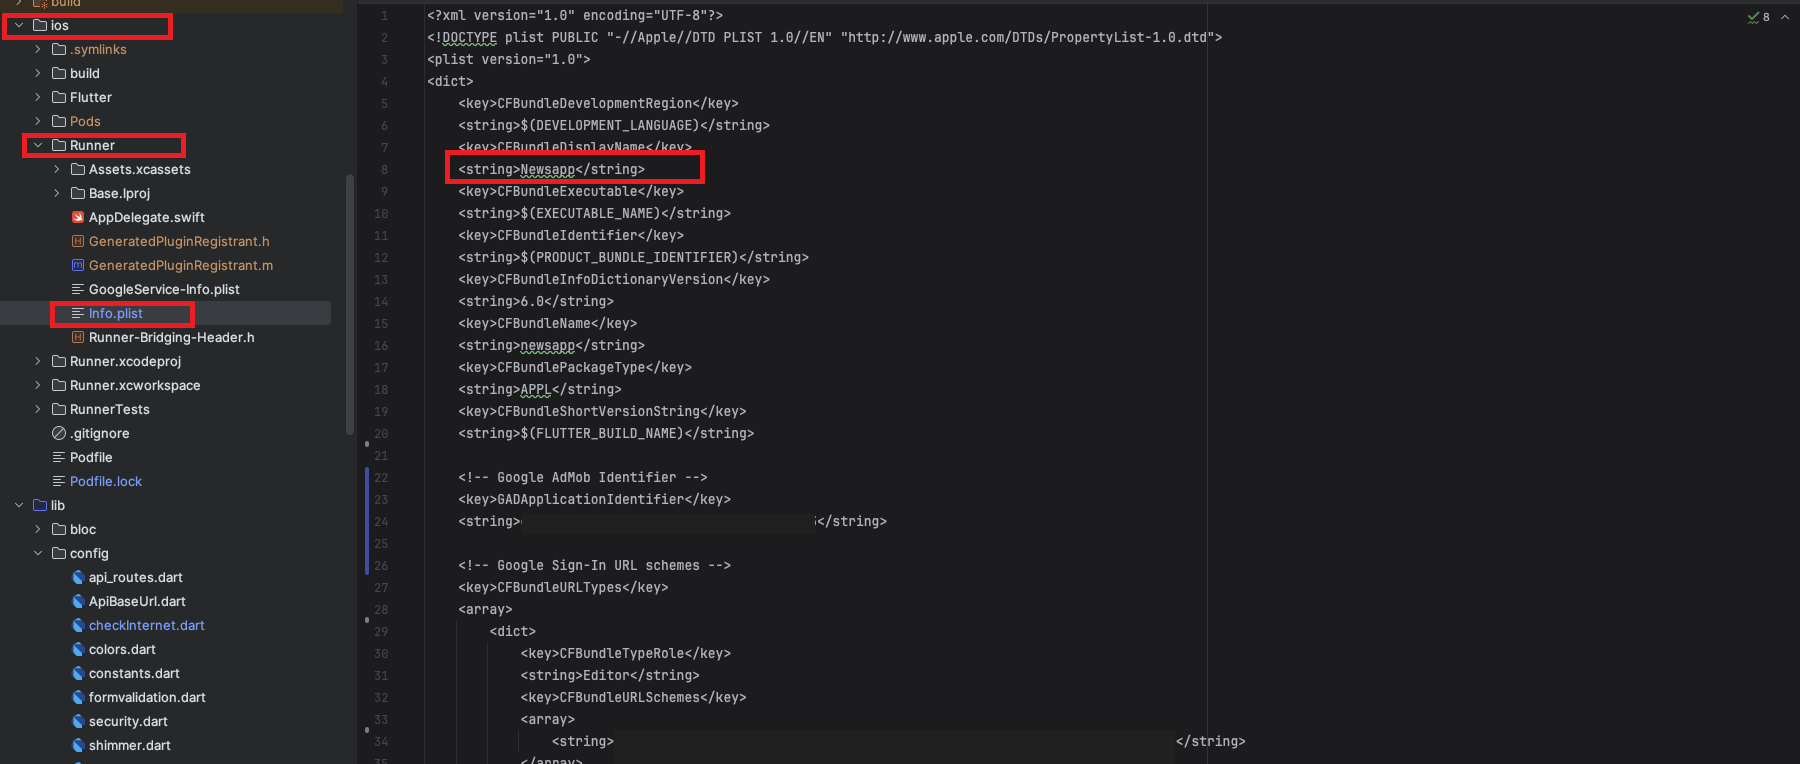Collapse the config folder under lib
Screen dimensions: 1800x764
pyautogui.click(x=38, y=553)
